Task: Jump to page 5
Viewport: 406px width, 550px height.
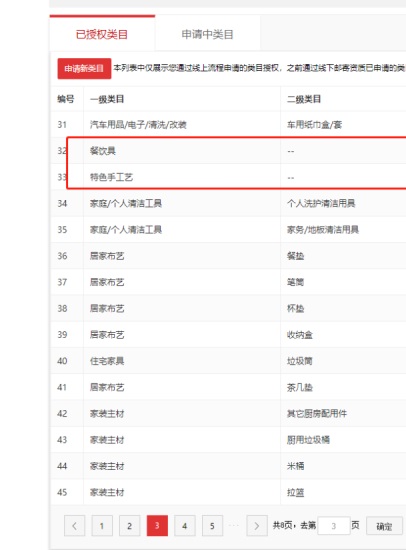Action: 212,525
